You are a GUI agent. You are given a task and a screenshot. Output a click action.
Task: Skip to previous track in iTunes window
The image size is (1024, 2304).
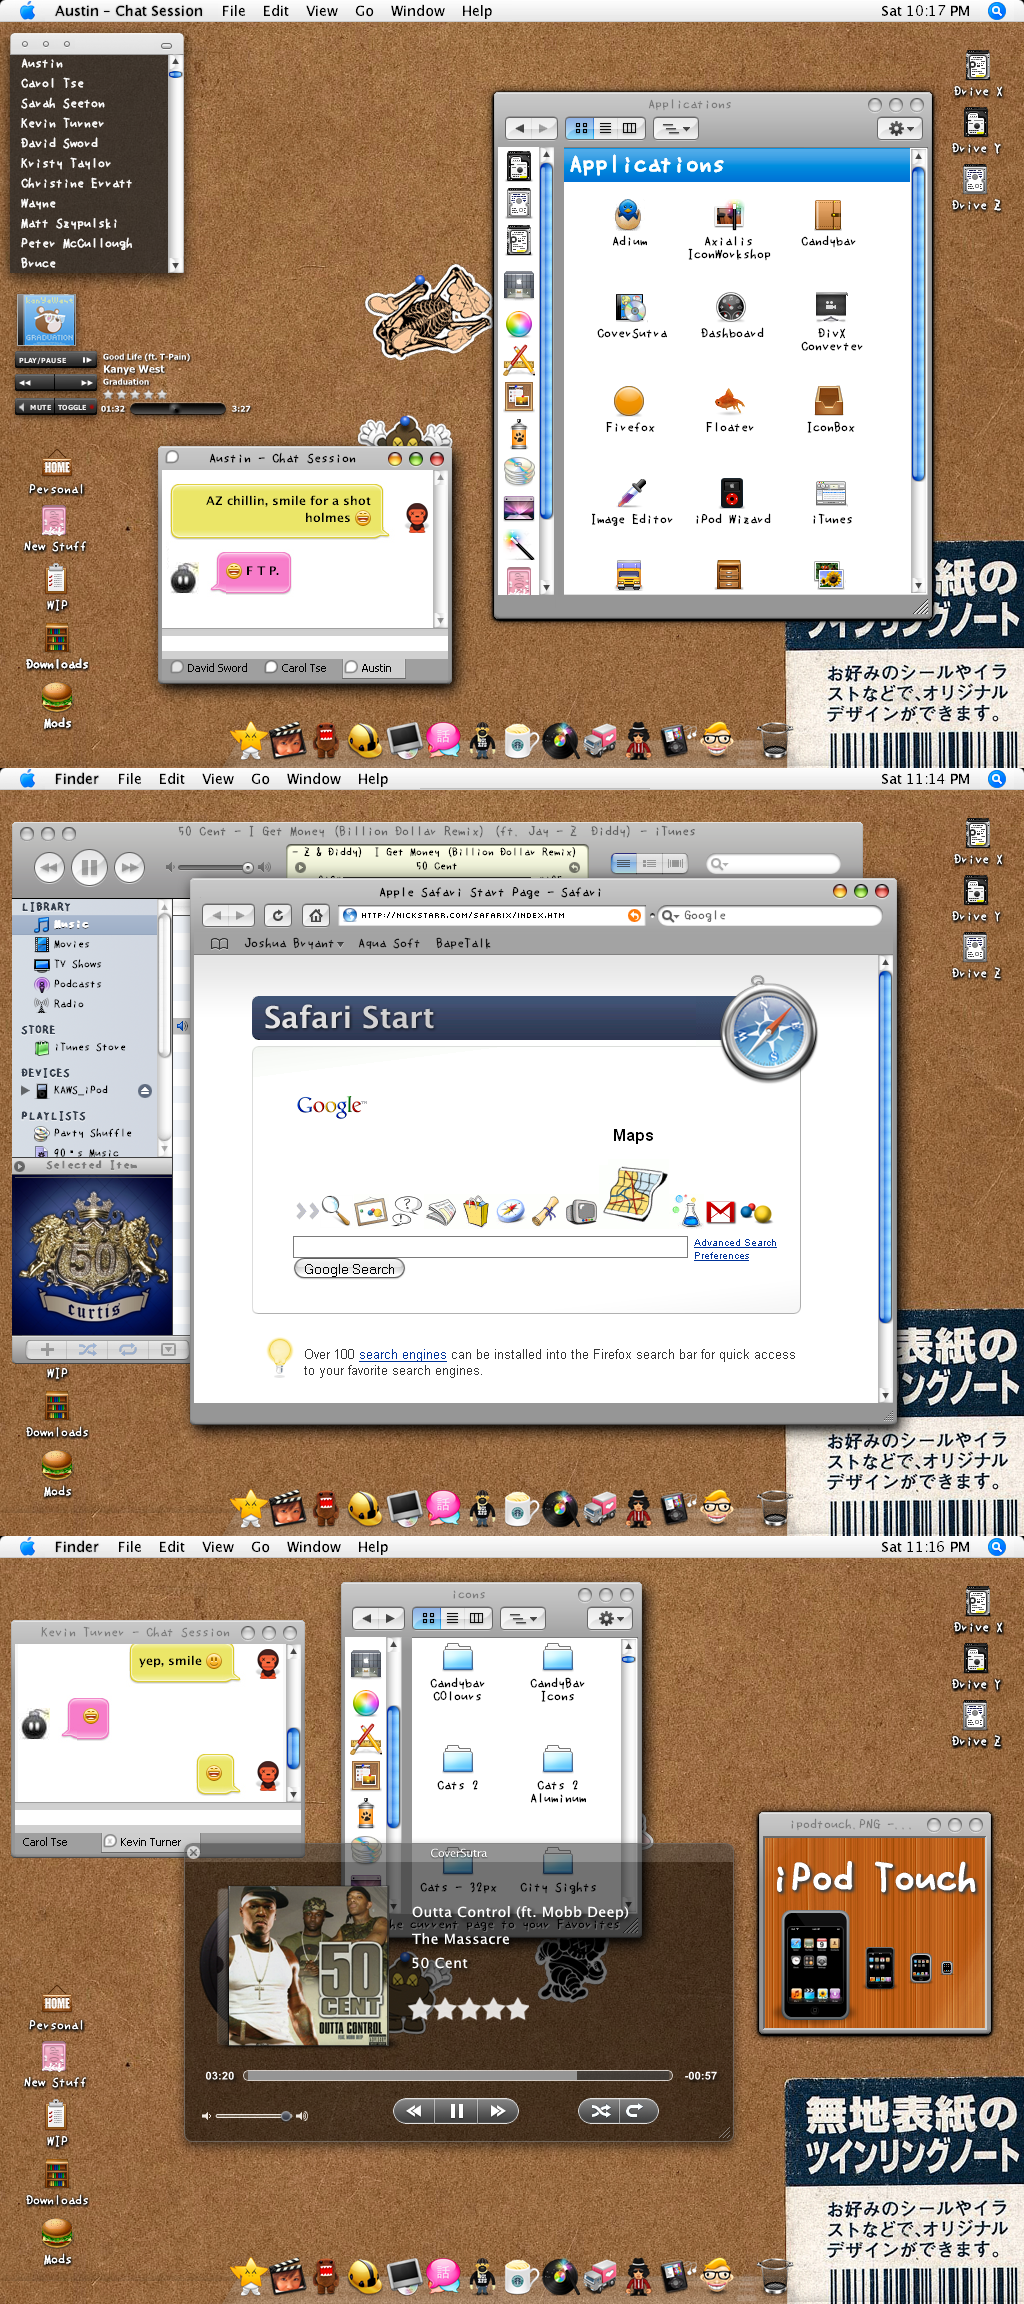[49, 867]
